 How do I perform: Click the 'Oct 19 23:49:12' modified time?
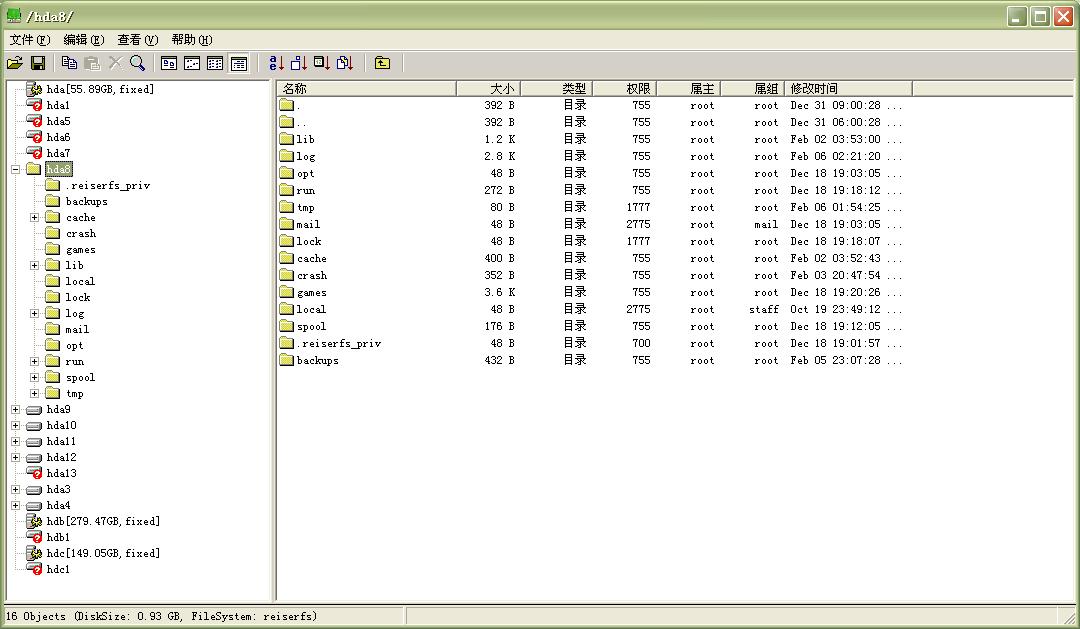click(835, 310)
